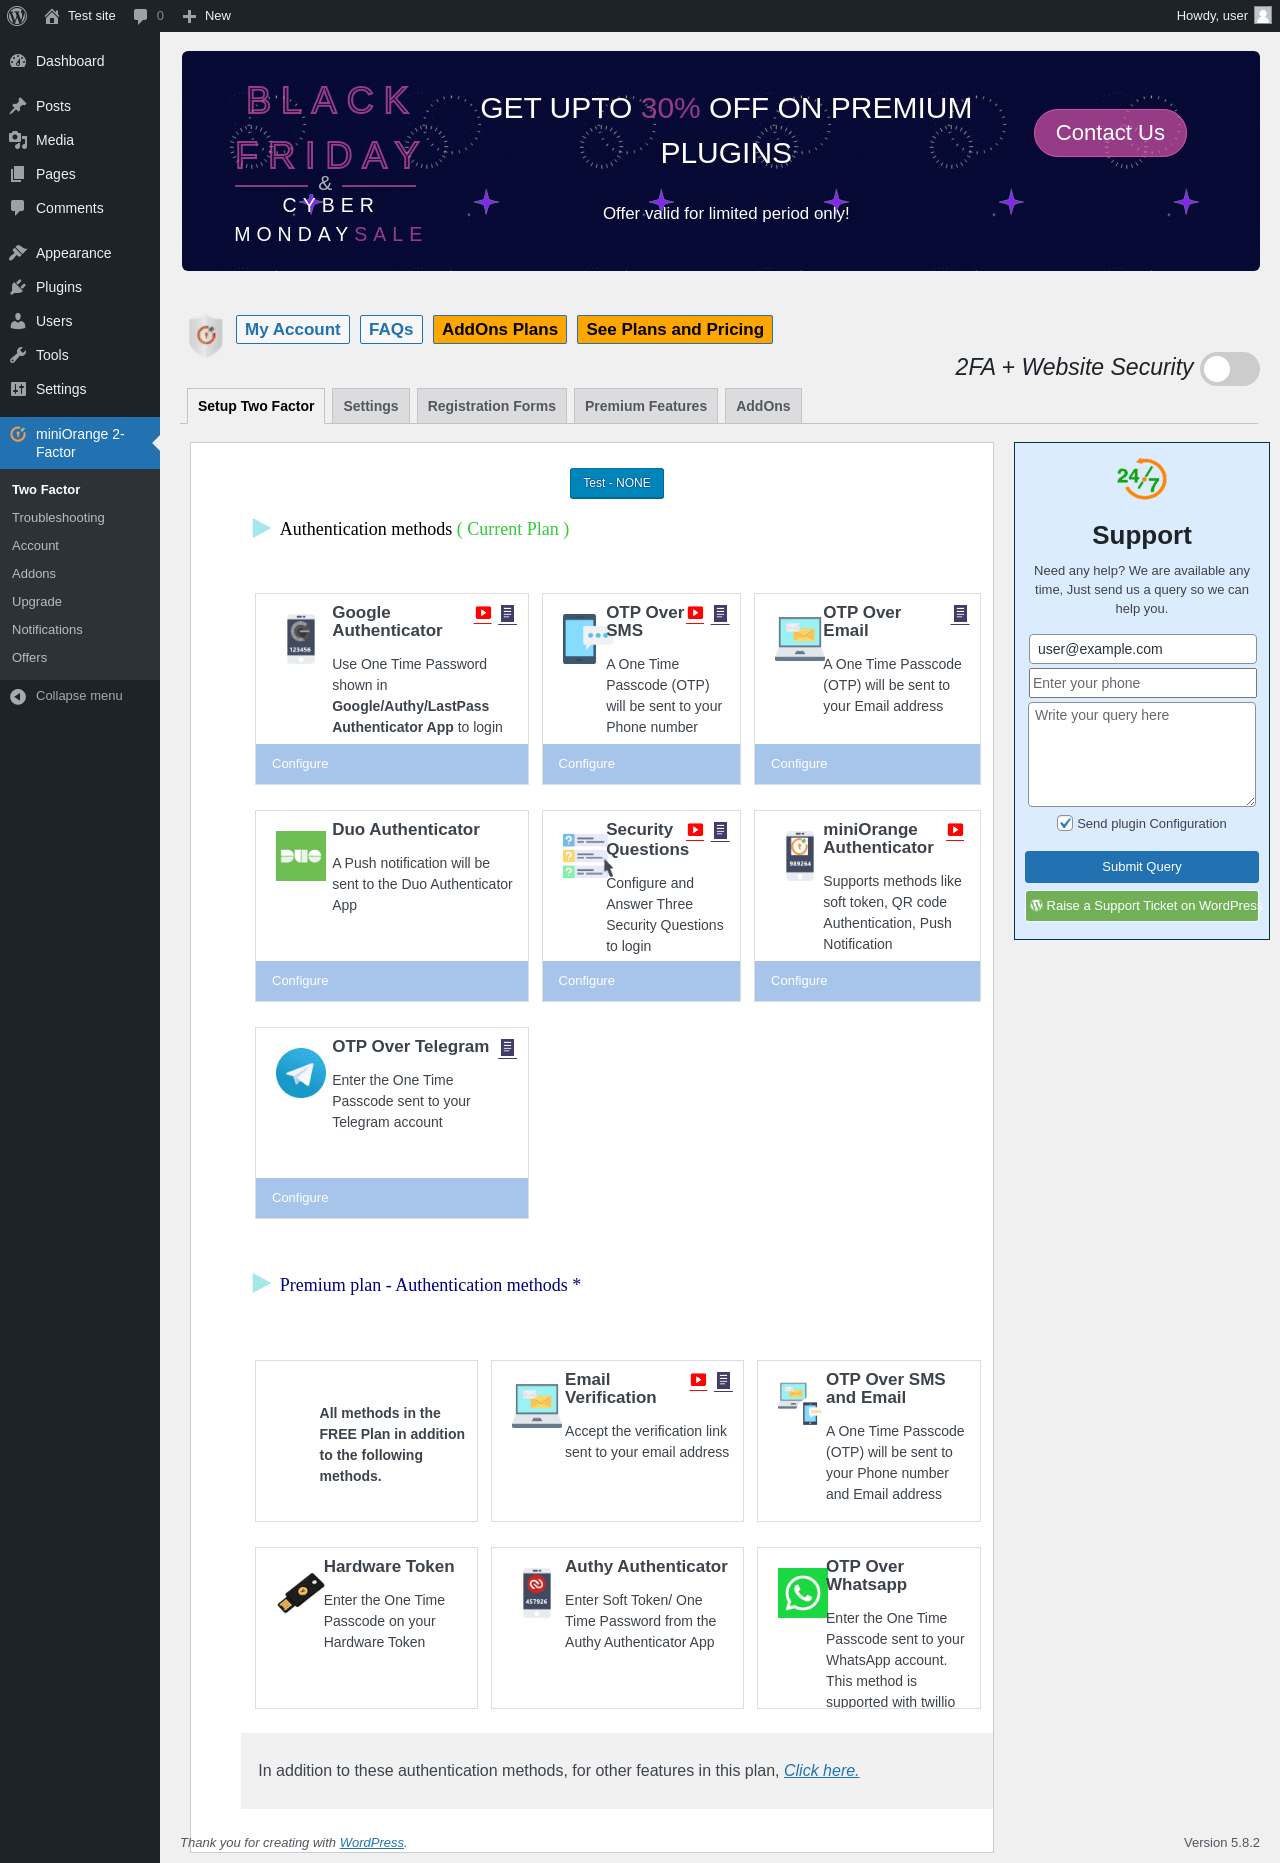Open My Account button
The height and width of the screenshot is (1863, 1280).
click(x=293, y=329)
